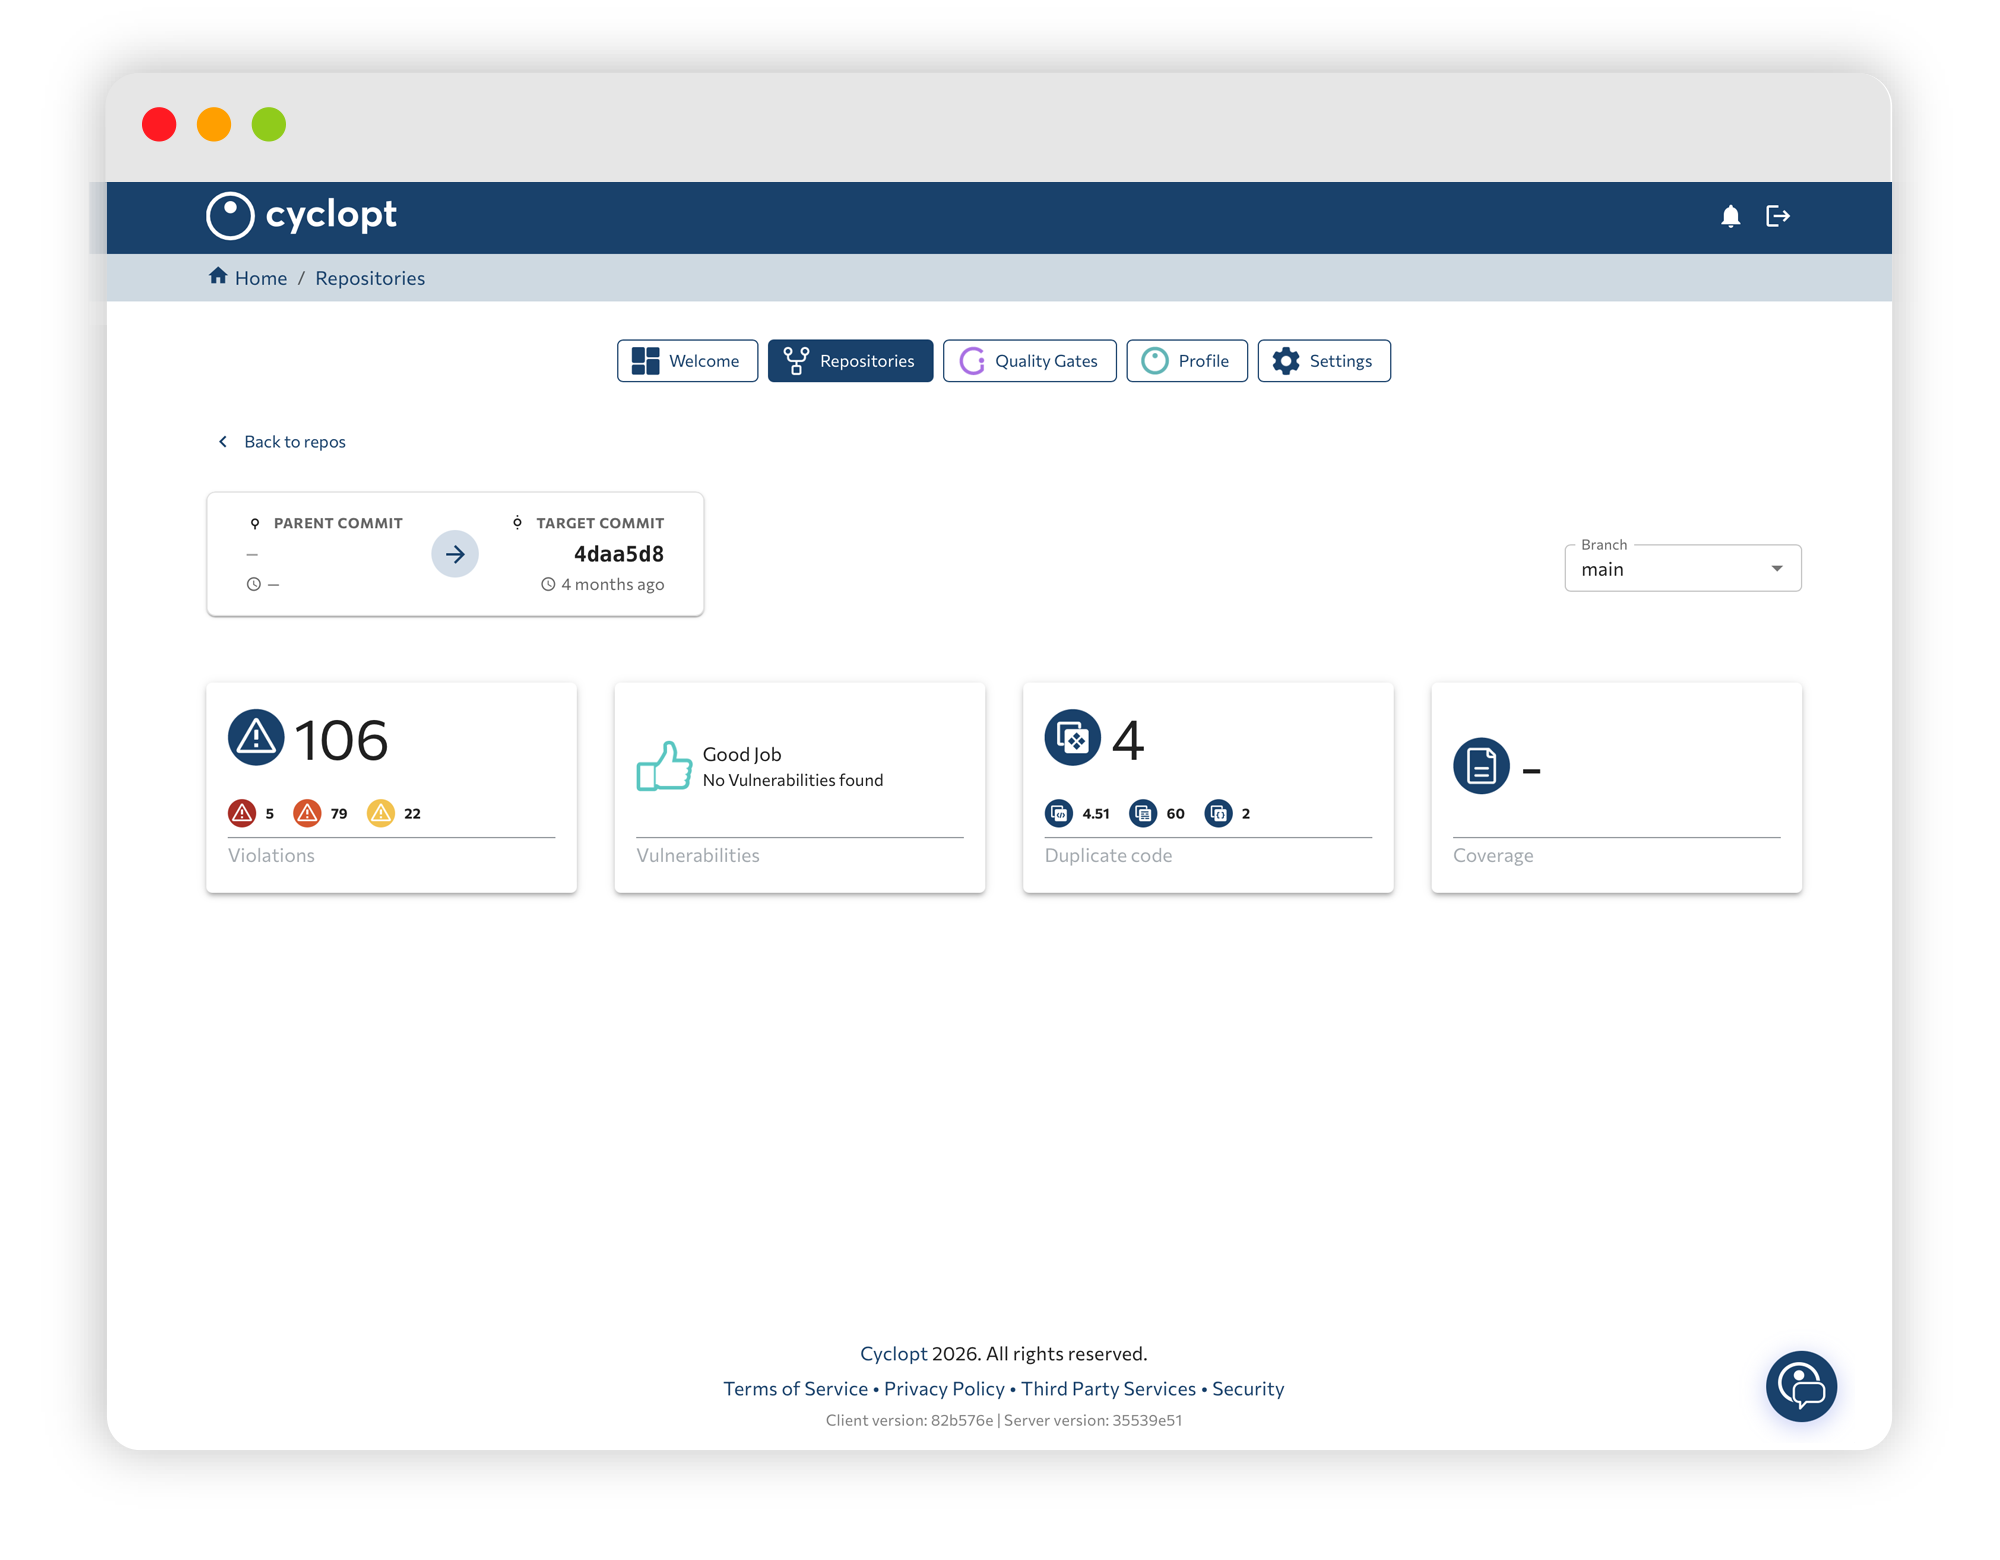
Task: Click the Coverage card label
Action: 1493,855
